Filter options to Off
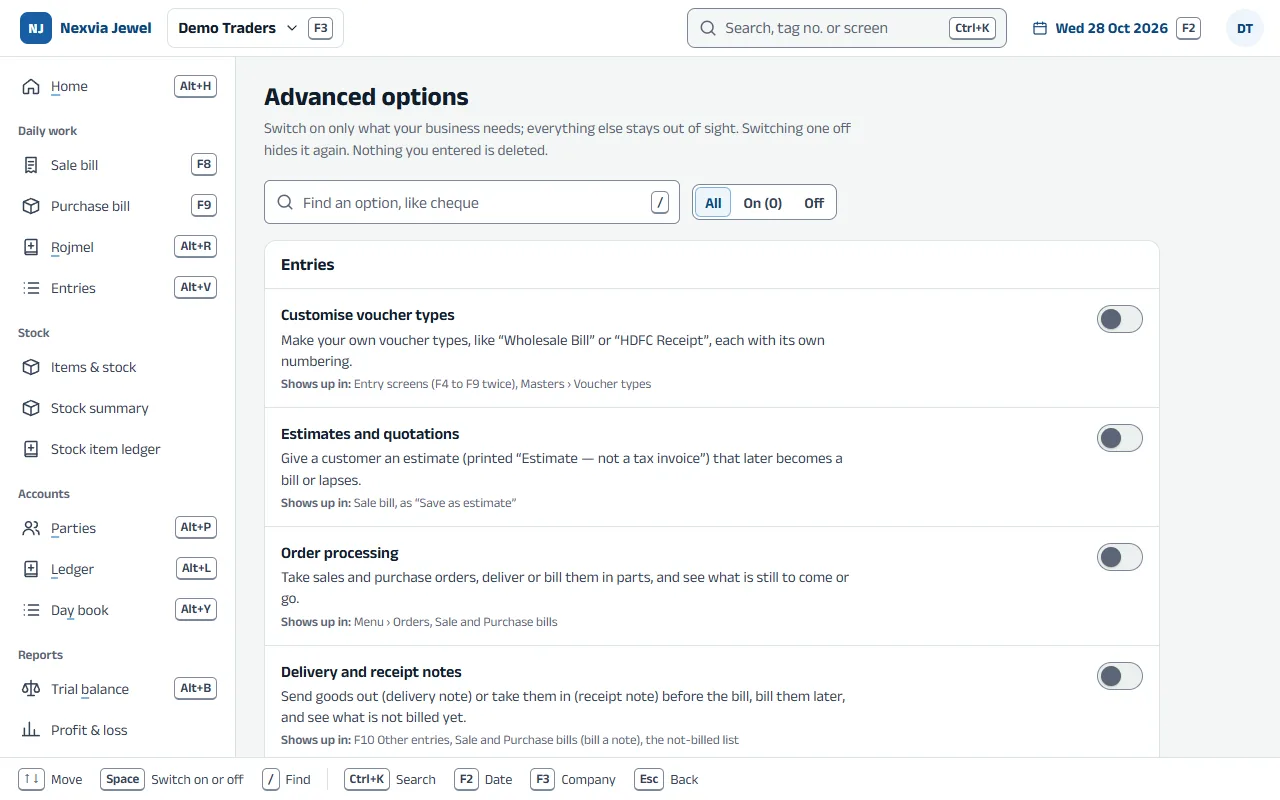1280x800 pixels. (814, 203)
